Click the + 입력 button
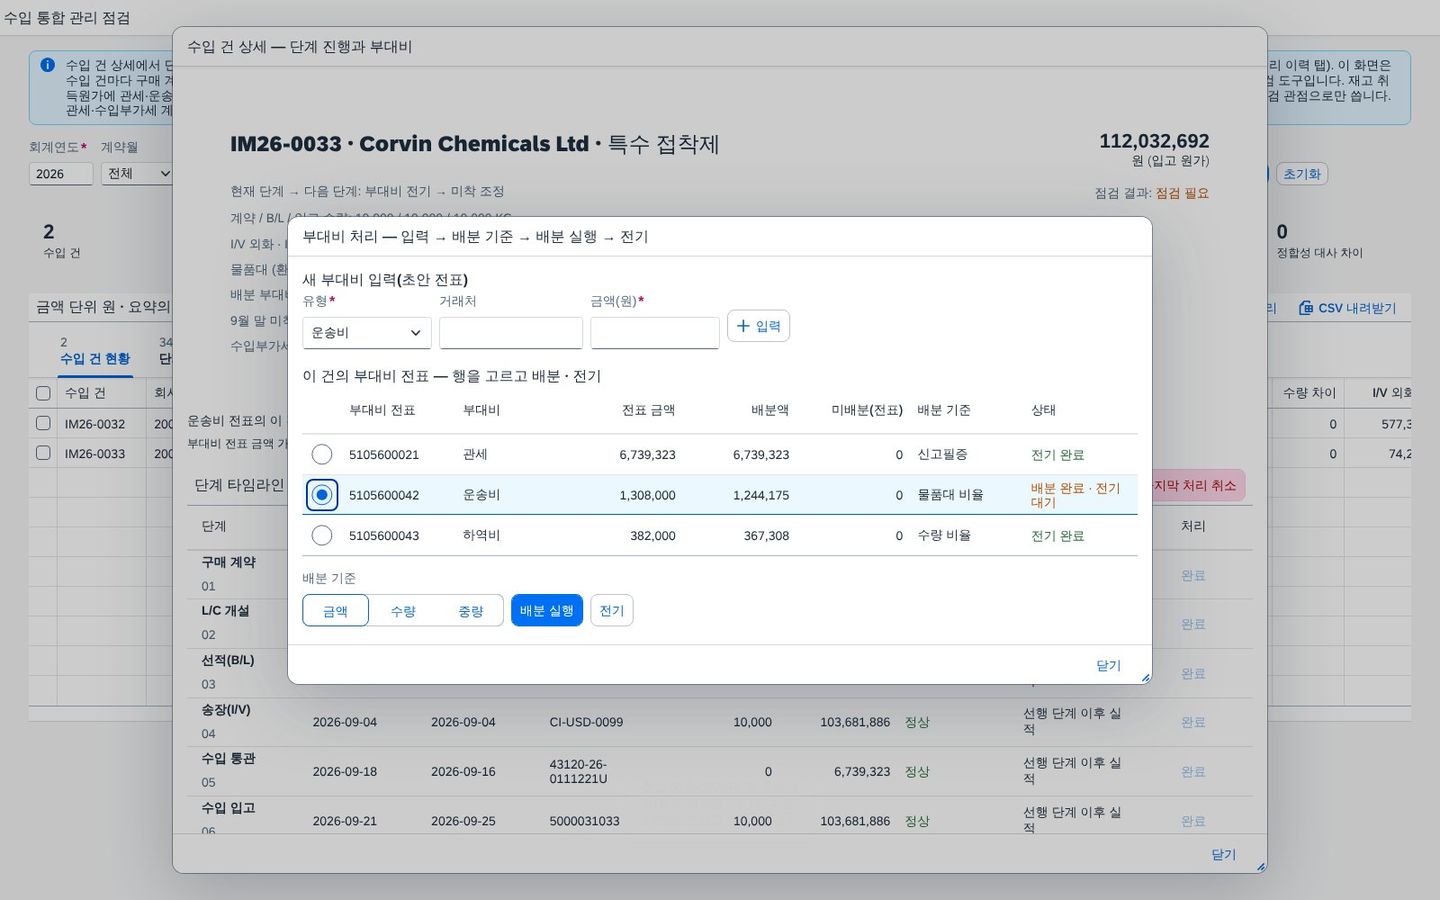The image size is (1440, 900). (758, 326)
